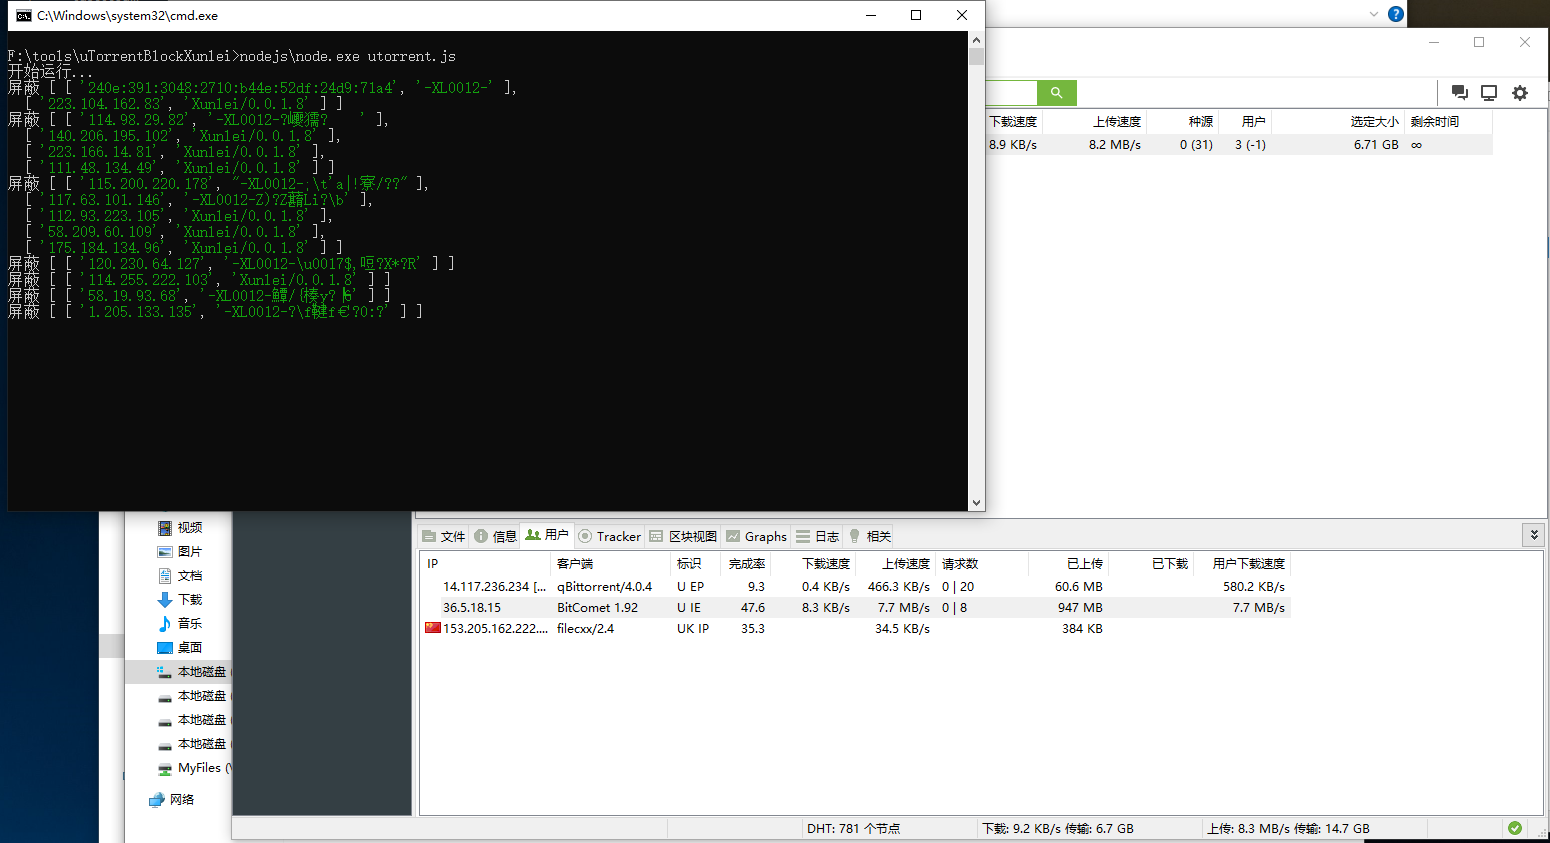
Task: Open 下载 folder in Explorer sidebar
Action: pyautogui.click(x=180, y=600)
